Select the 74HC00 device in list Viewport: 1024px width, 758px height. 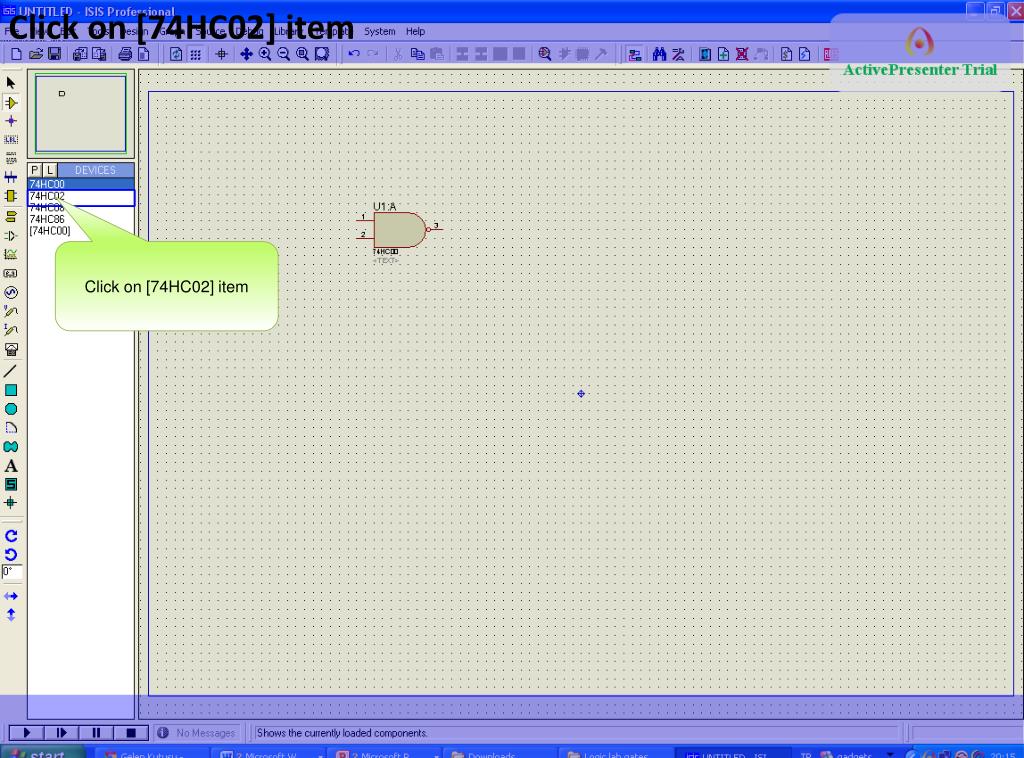(81, 184)
